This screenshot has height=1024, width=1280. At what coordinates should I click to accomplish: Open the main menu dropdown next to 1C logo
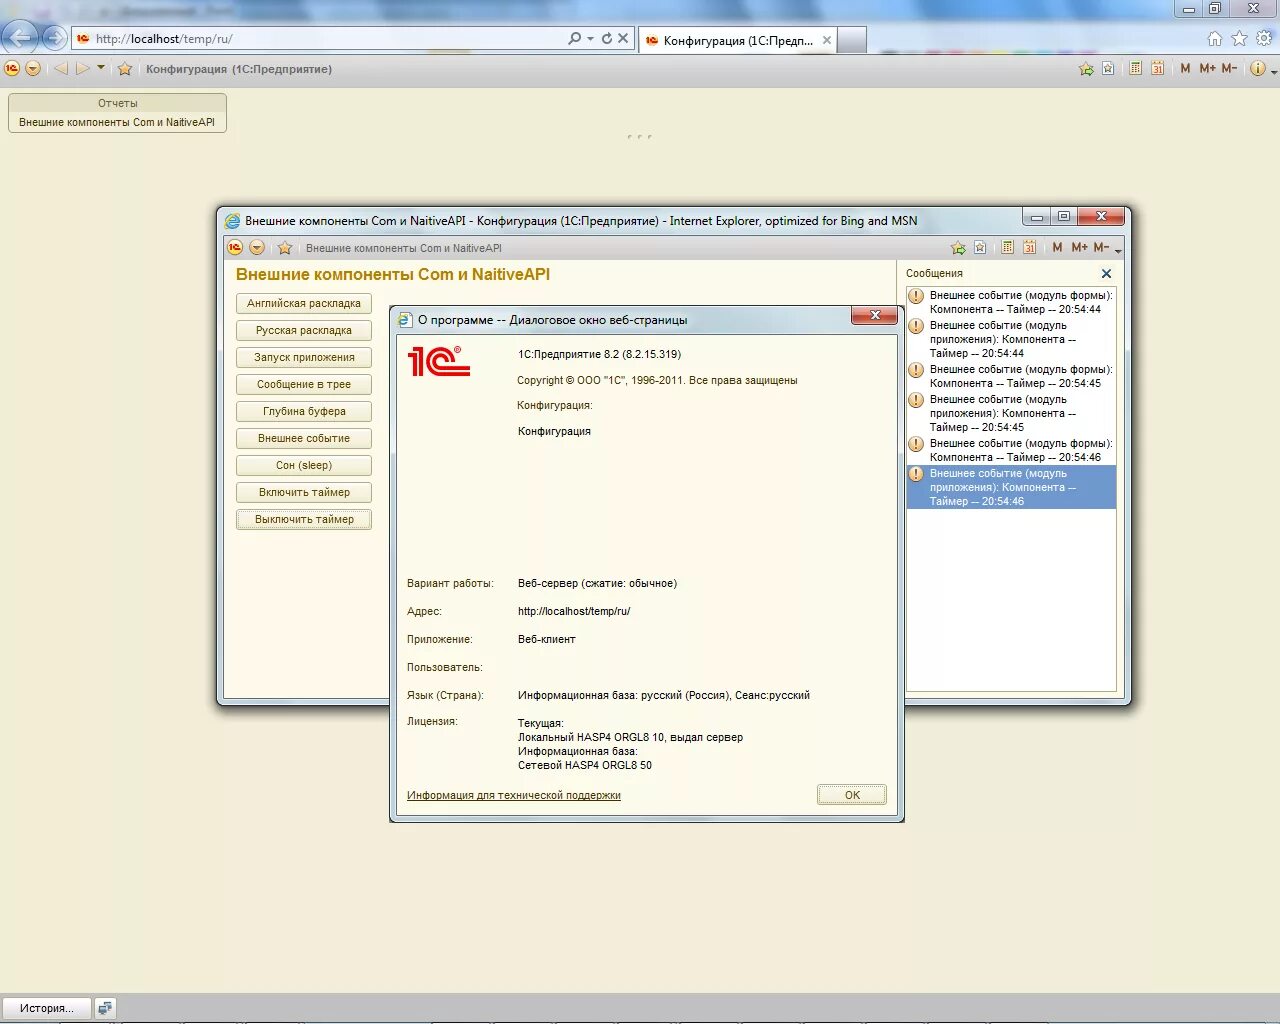pos(33,69)
